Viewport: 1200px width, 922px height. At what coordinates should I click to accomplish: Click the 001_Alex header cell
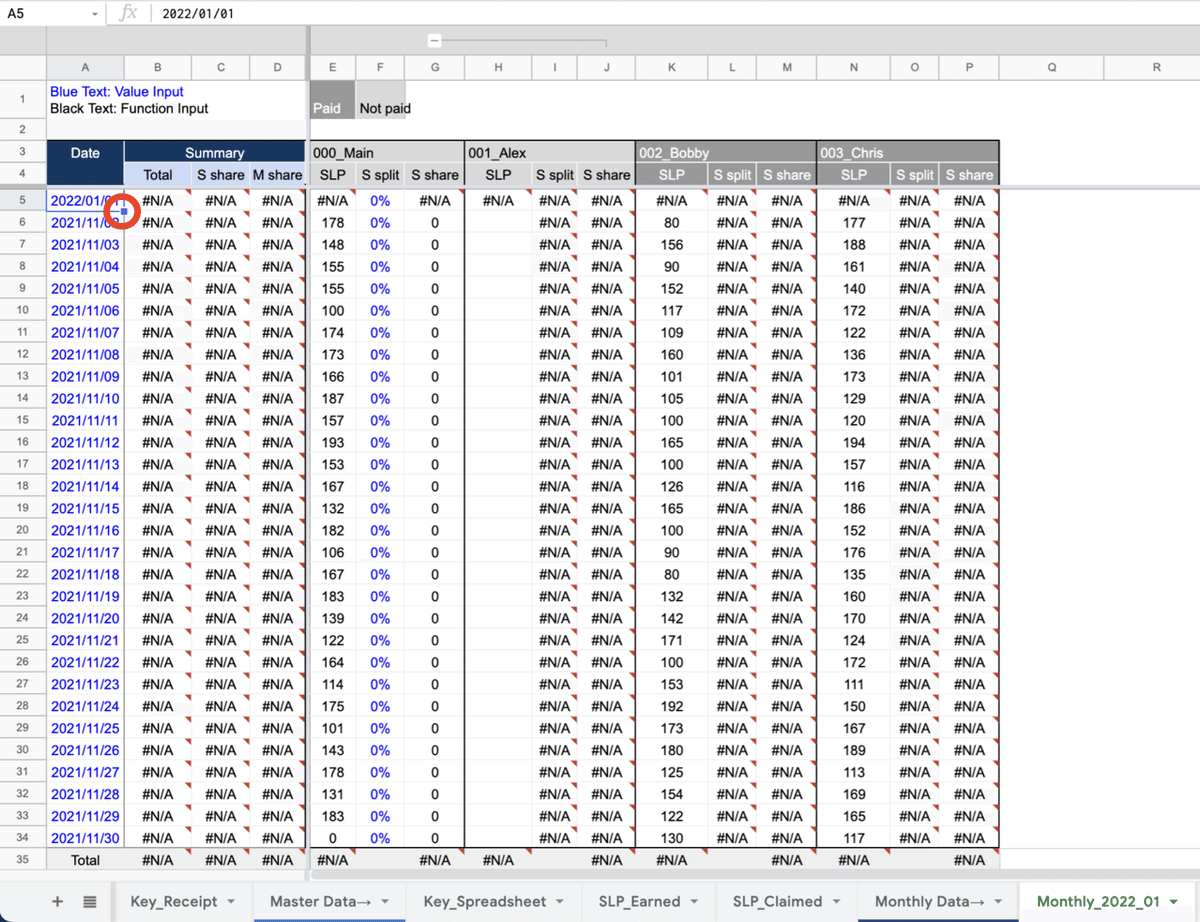550,153
